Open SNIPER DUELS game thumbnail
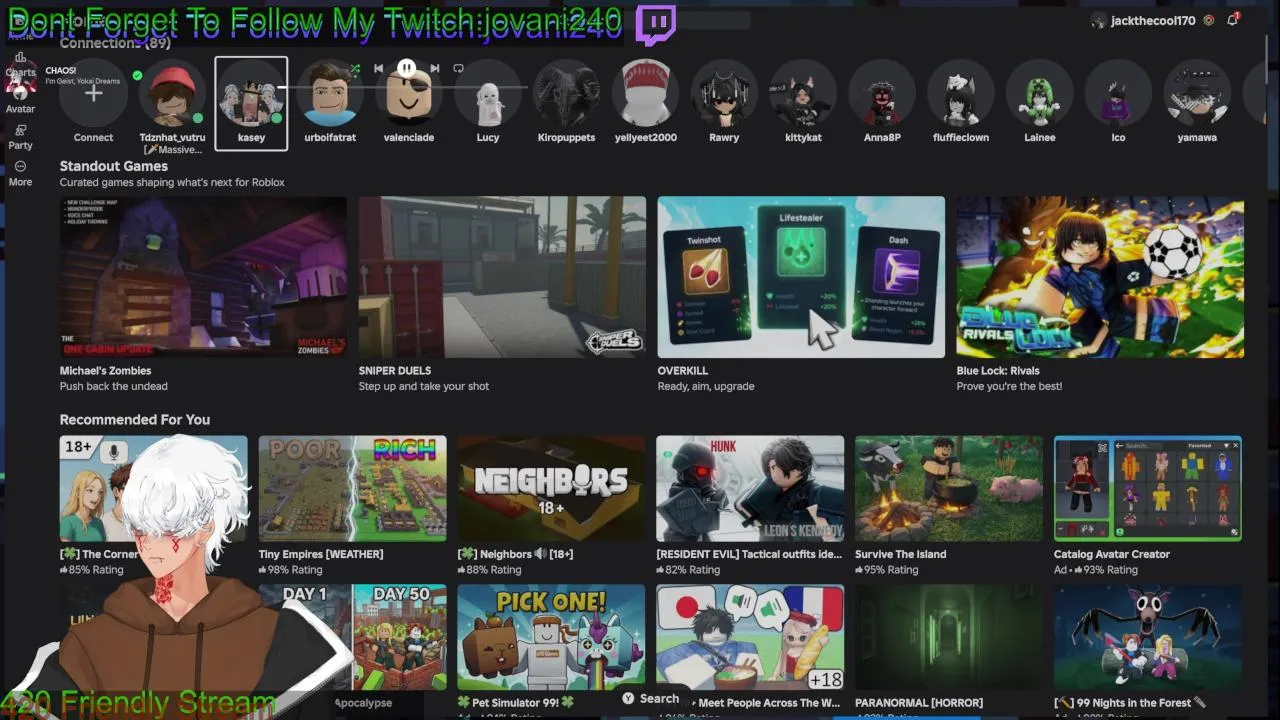Screen dimensions: 1280x720 pyautogui.click(x=502, y=277)
